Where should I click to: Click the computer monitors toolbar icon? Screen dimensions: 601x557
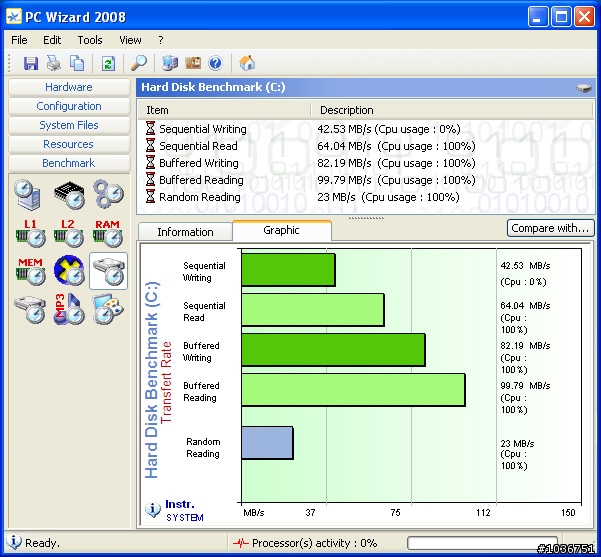170,63
